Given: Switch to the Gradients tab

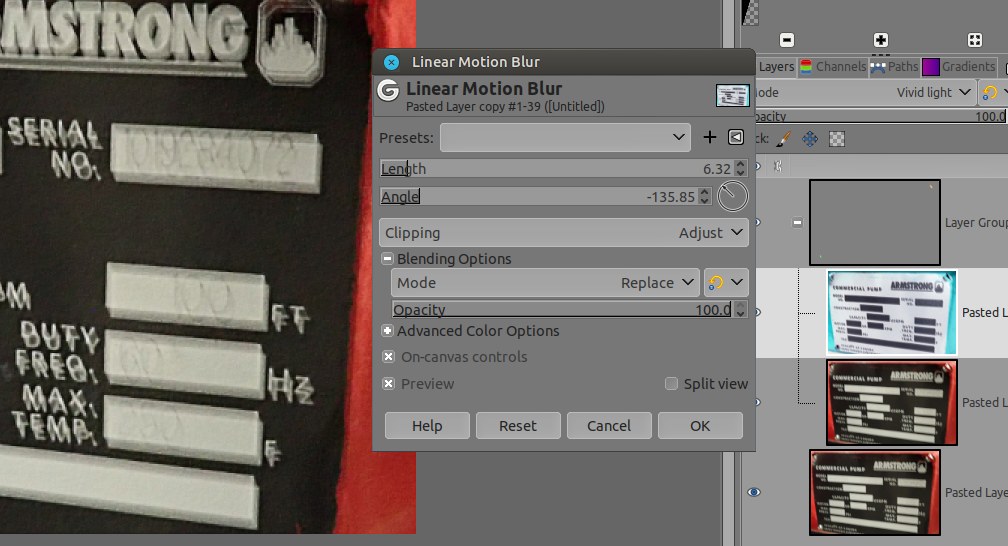Looking at the screenshot, I should (959, 66).
